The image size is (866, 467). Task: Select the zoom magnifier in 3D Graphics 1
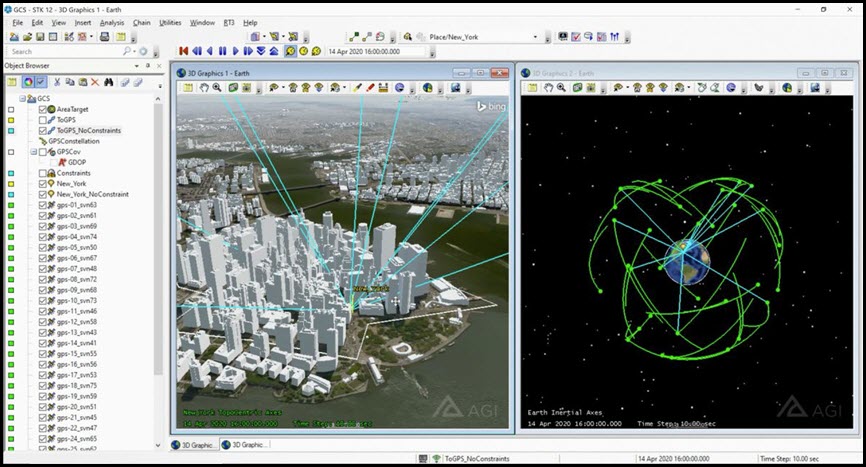[217, 88]
